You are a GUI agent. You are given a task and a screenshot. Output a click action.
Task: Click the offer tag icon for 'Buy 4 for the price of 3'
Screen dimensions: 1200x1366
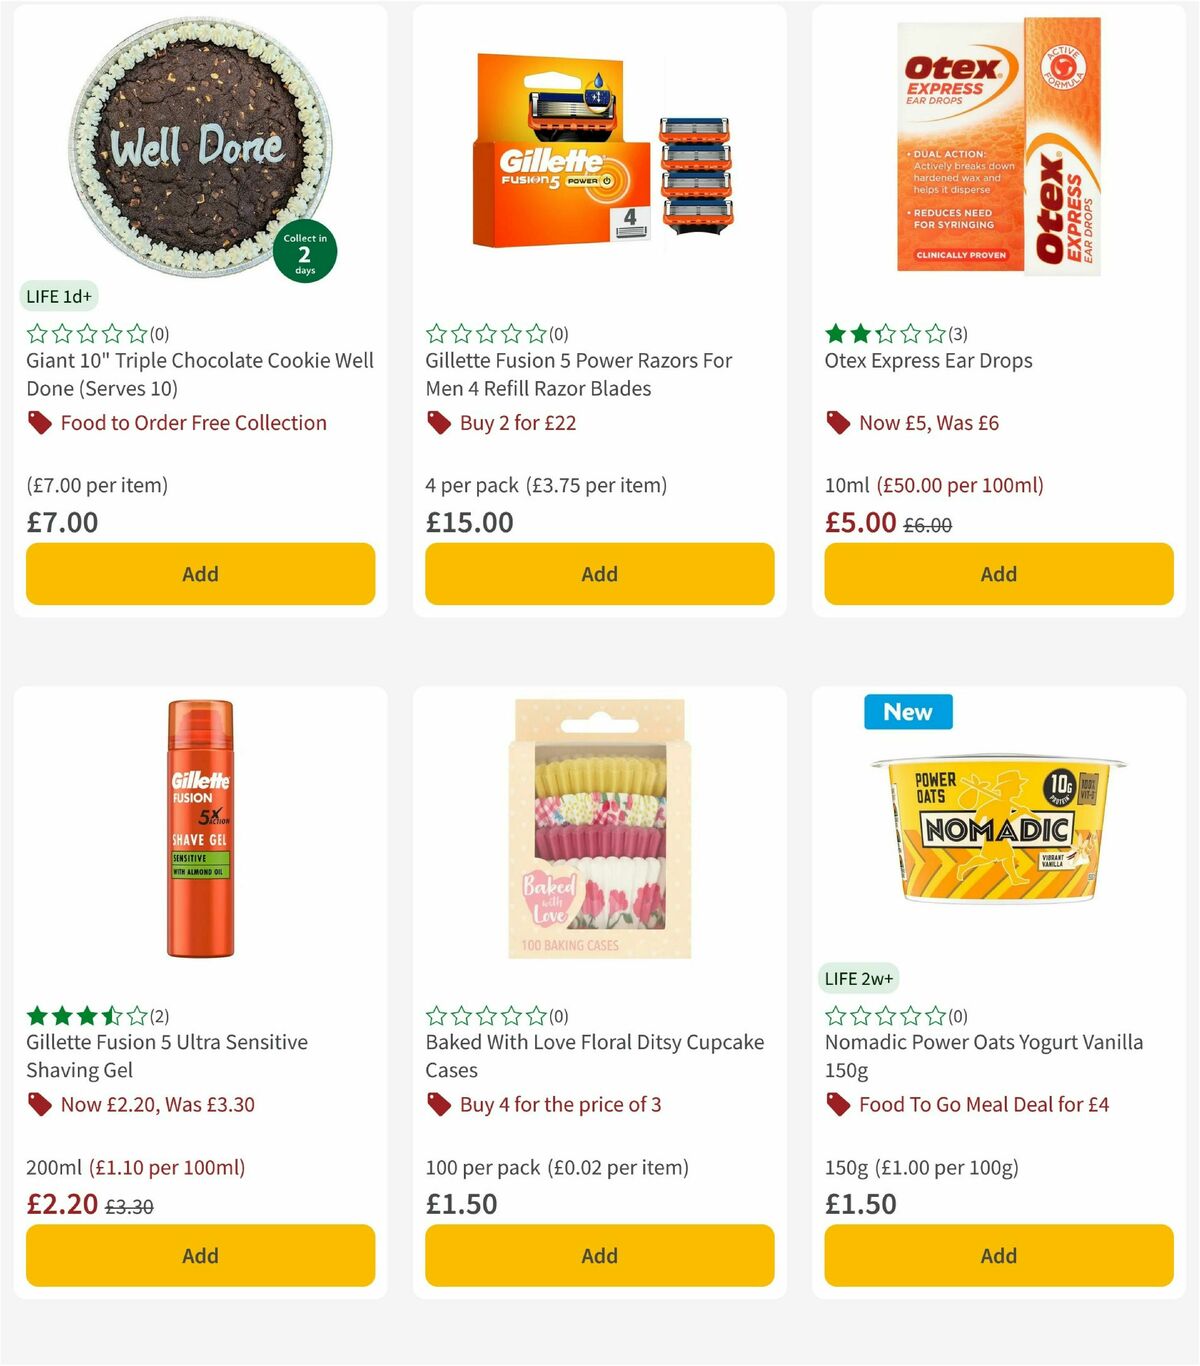(x=437, y=1105)
